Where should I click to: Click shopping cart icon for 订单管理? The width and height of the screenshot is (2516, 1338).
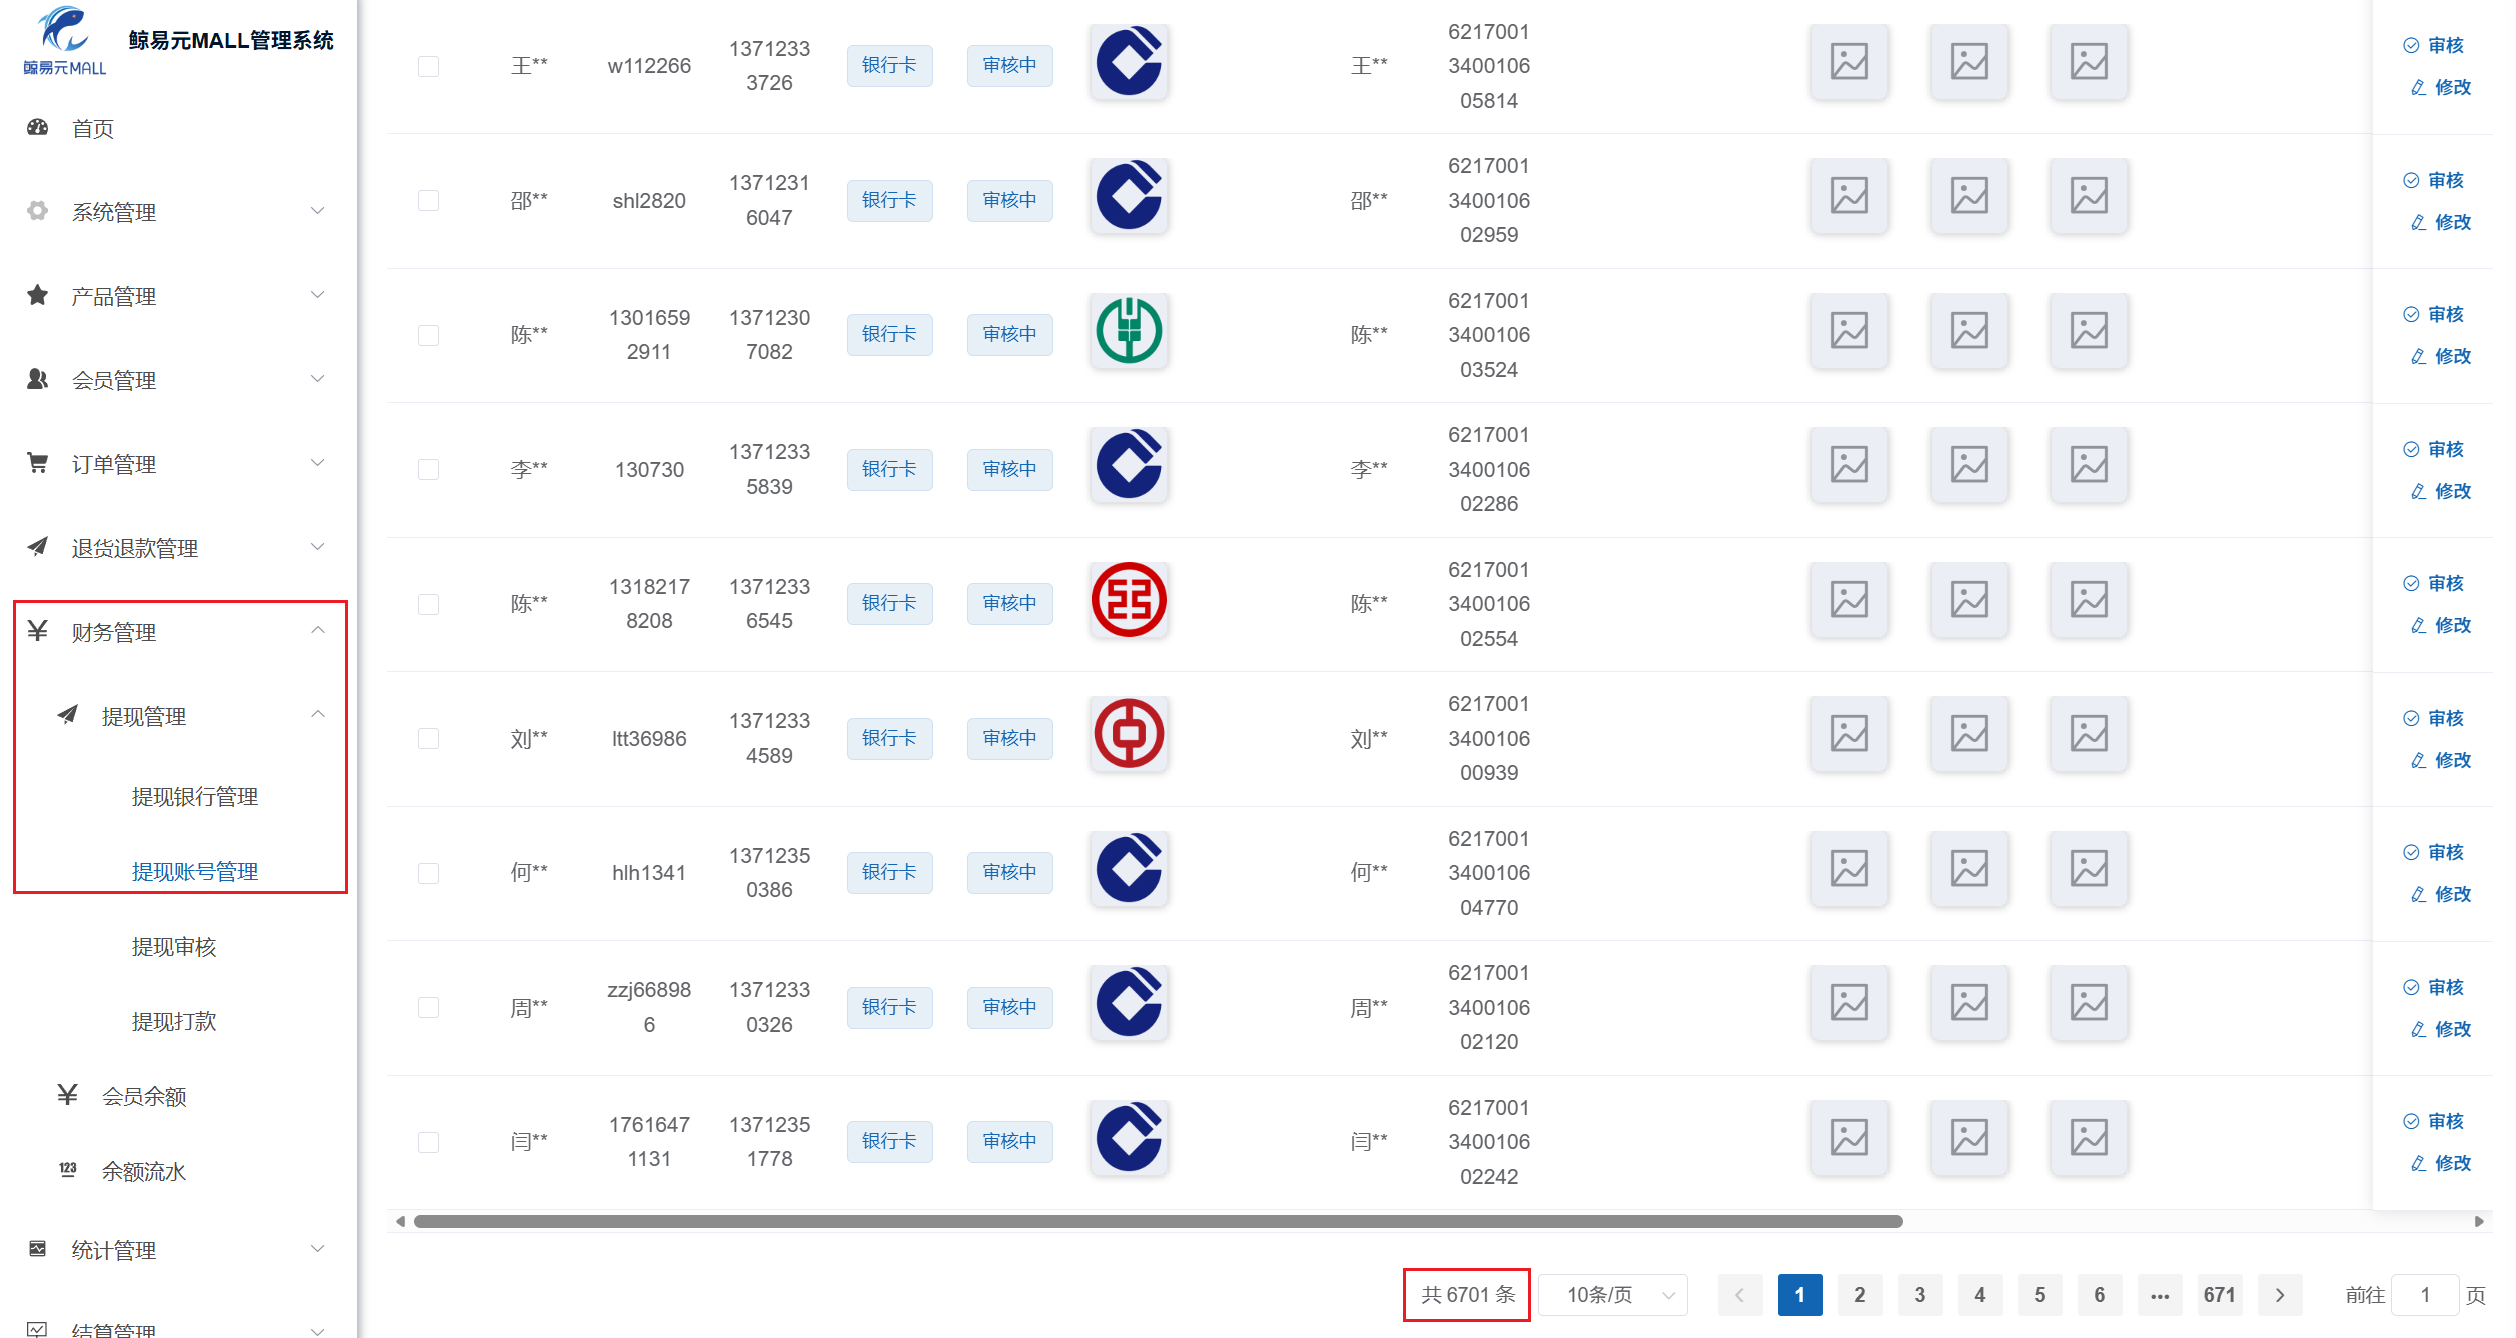(38, 463)
